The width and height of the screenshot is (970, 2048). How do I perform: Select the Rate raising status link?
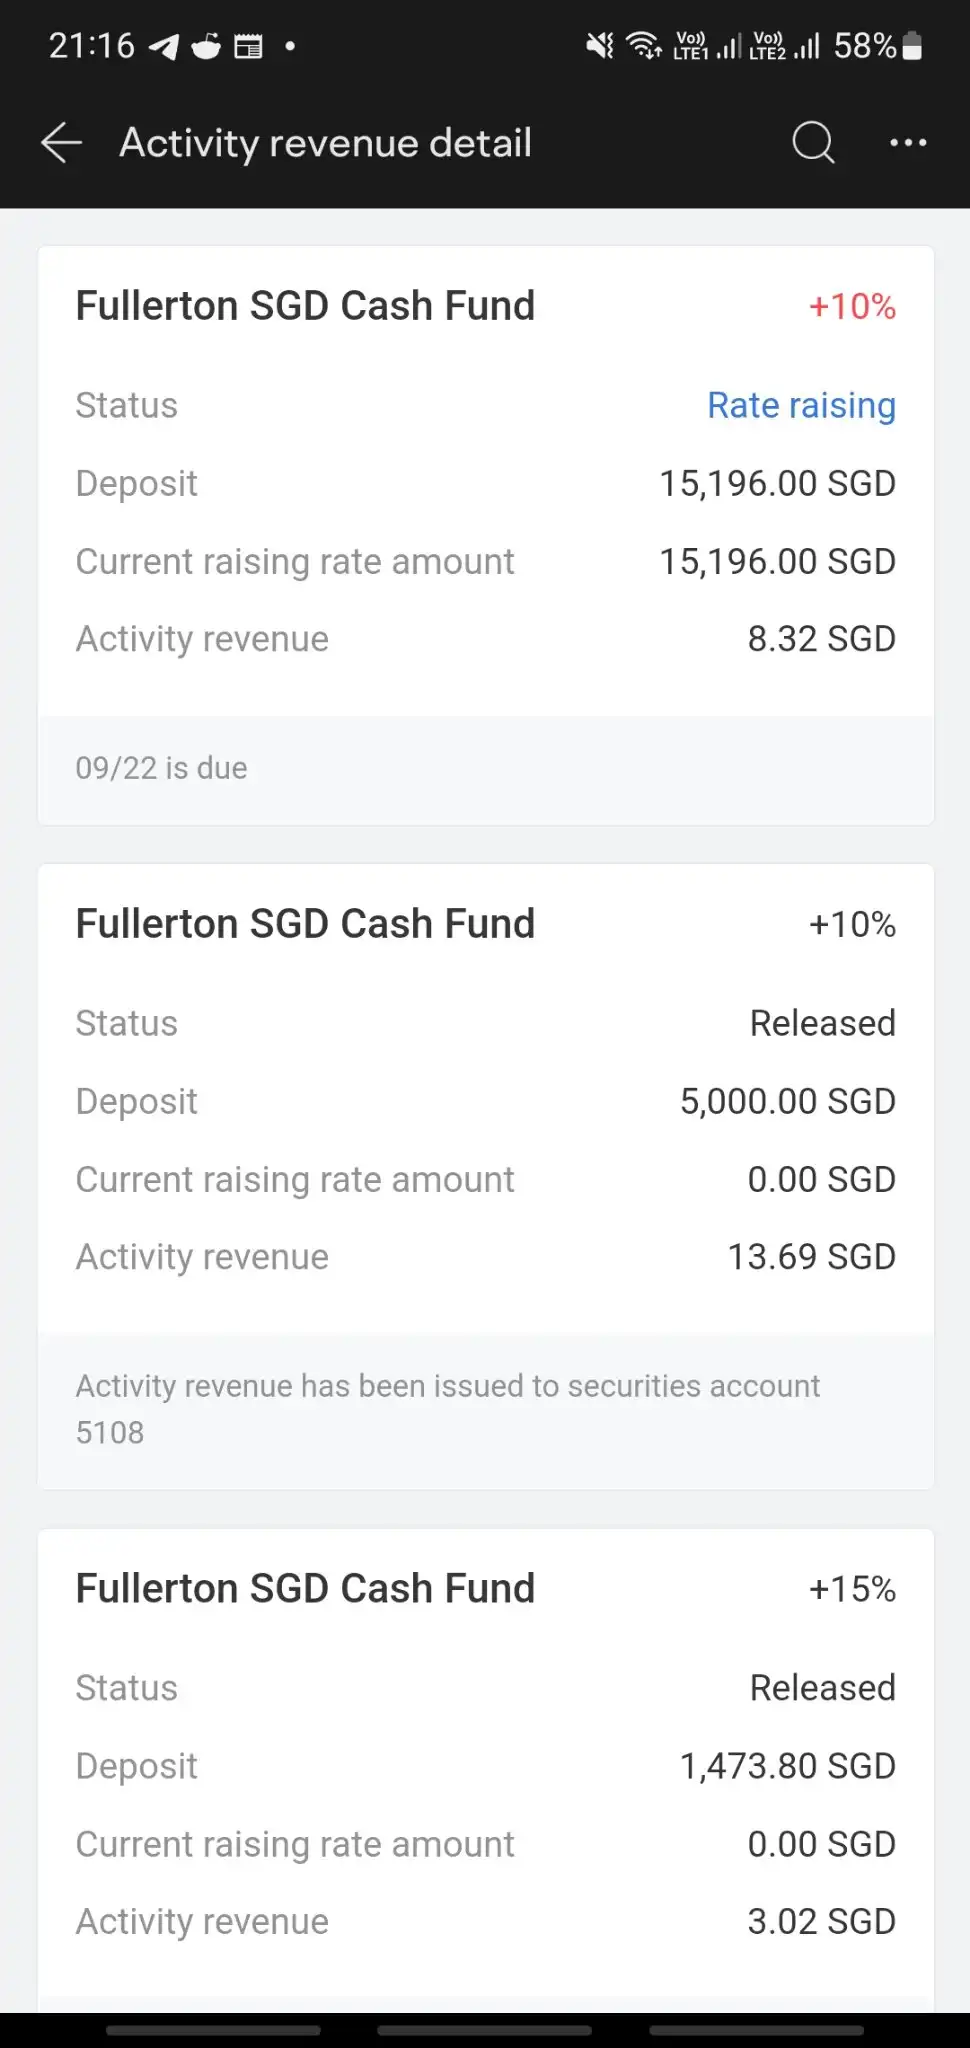[801, 405]
